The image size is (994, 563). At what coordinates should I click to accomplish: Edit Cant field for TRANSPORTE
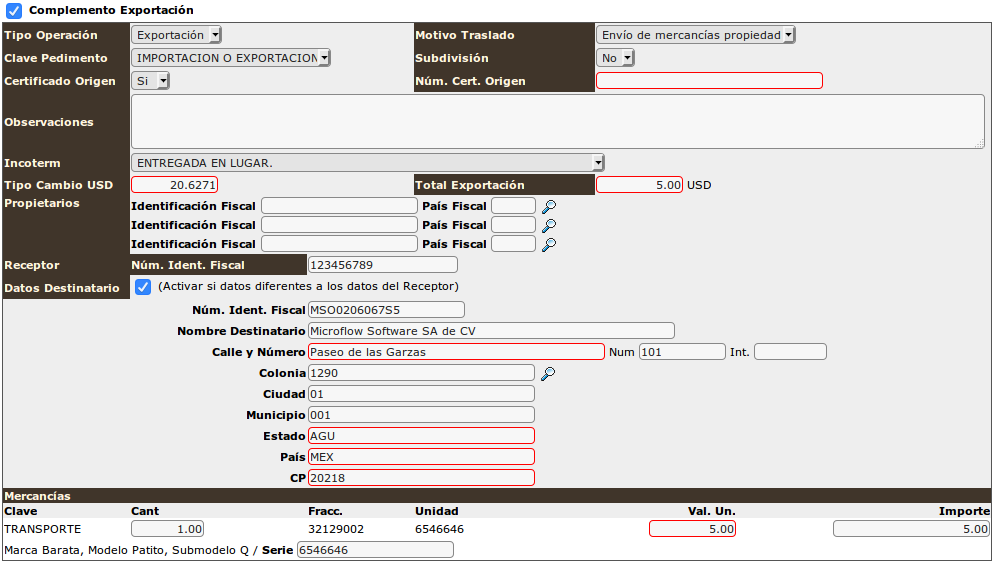pyautogui.click(x=167, y=529)
